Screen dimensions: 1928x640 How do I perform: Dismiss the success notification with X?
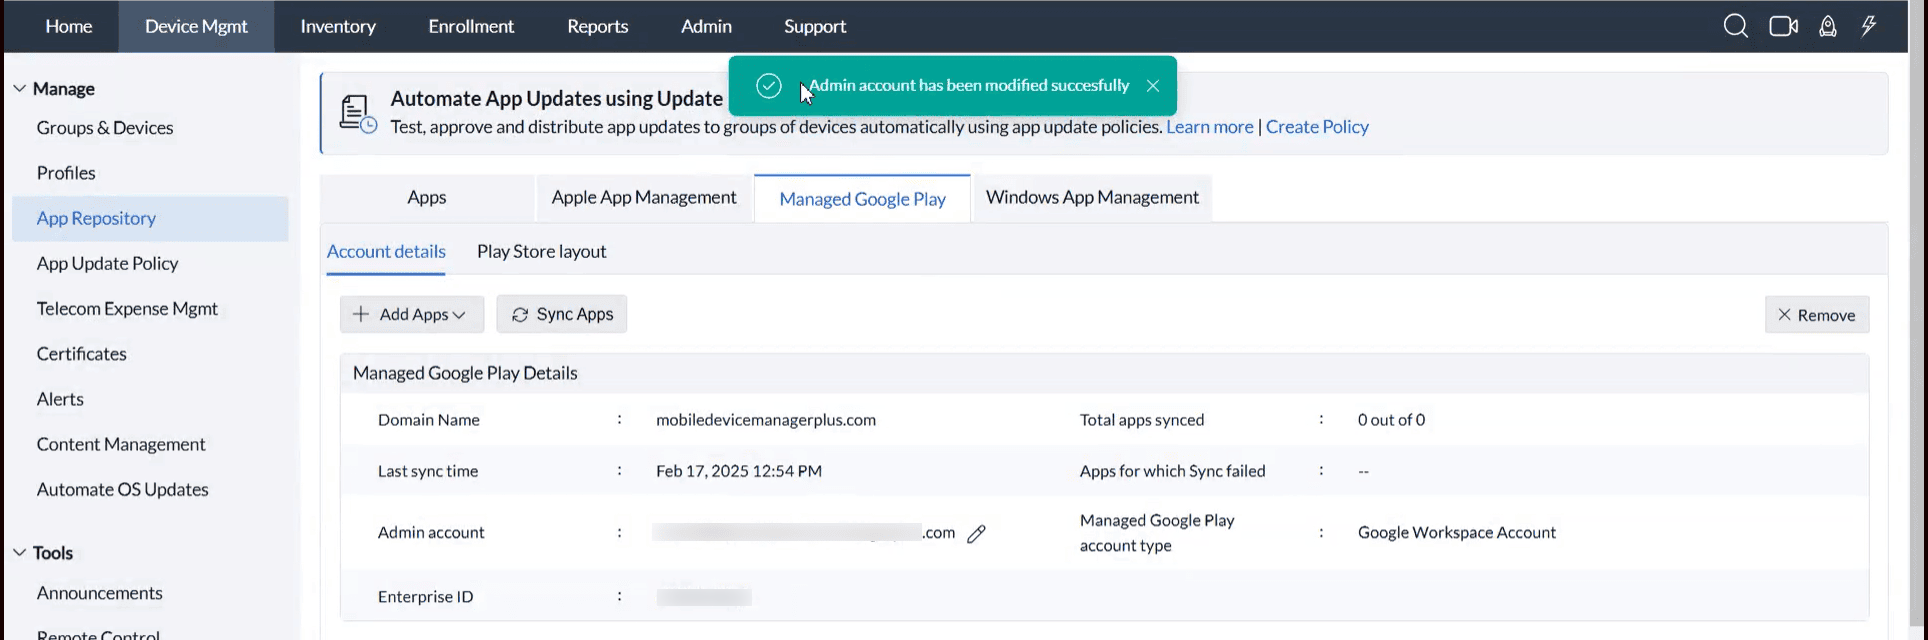click(x=1153, y=86)
